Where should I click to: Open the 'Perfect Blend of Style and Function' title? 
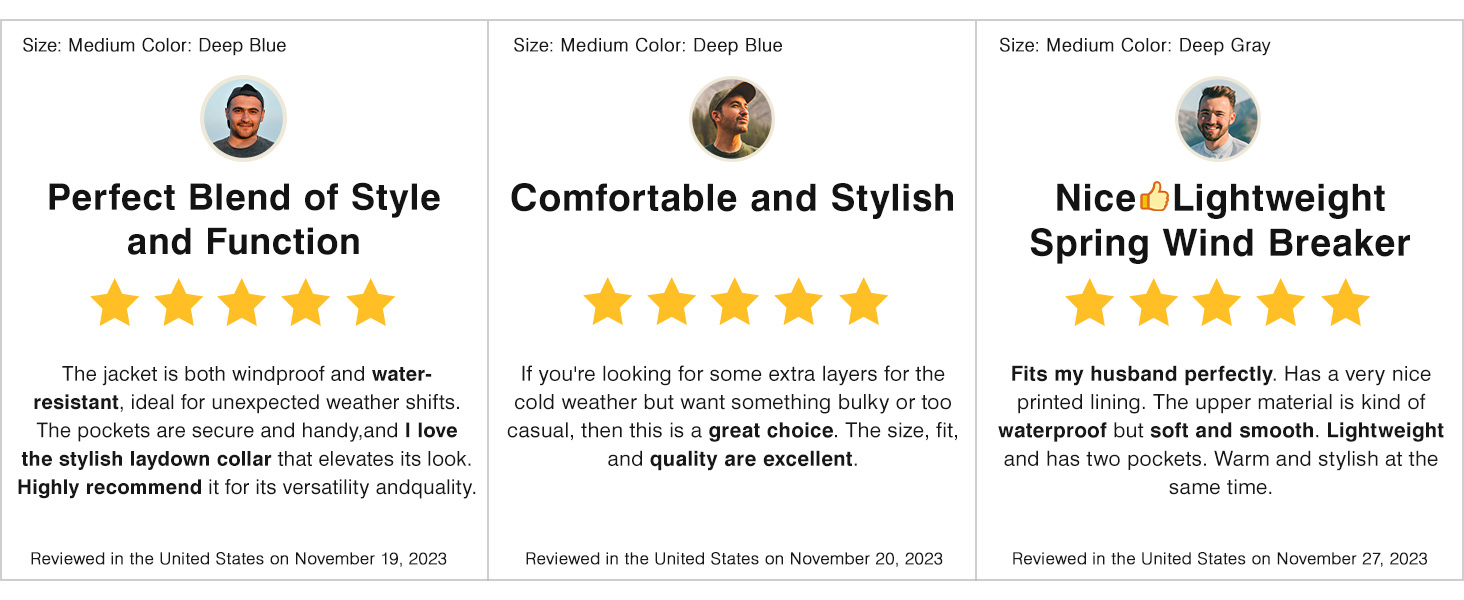pyautogui.click(x=244, y=219)
